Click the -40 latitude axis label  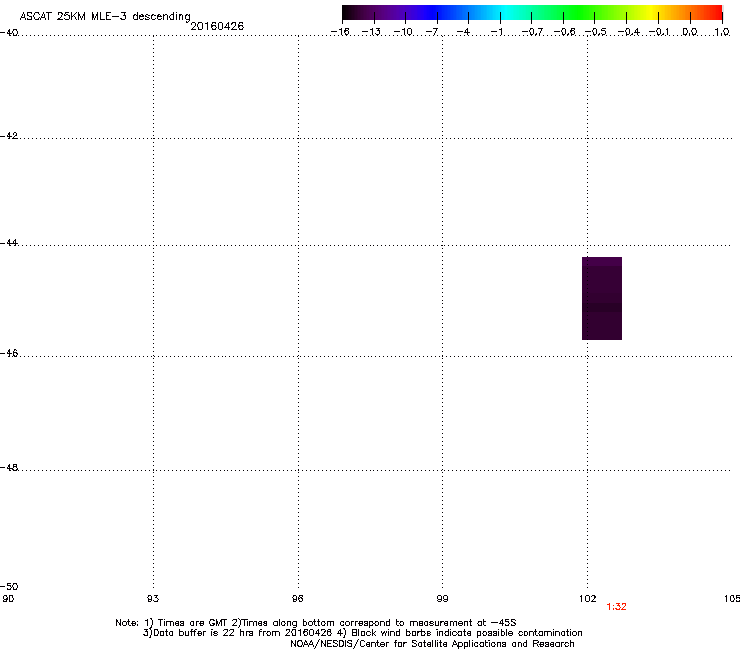[x=9, y=33]
